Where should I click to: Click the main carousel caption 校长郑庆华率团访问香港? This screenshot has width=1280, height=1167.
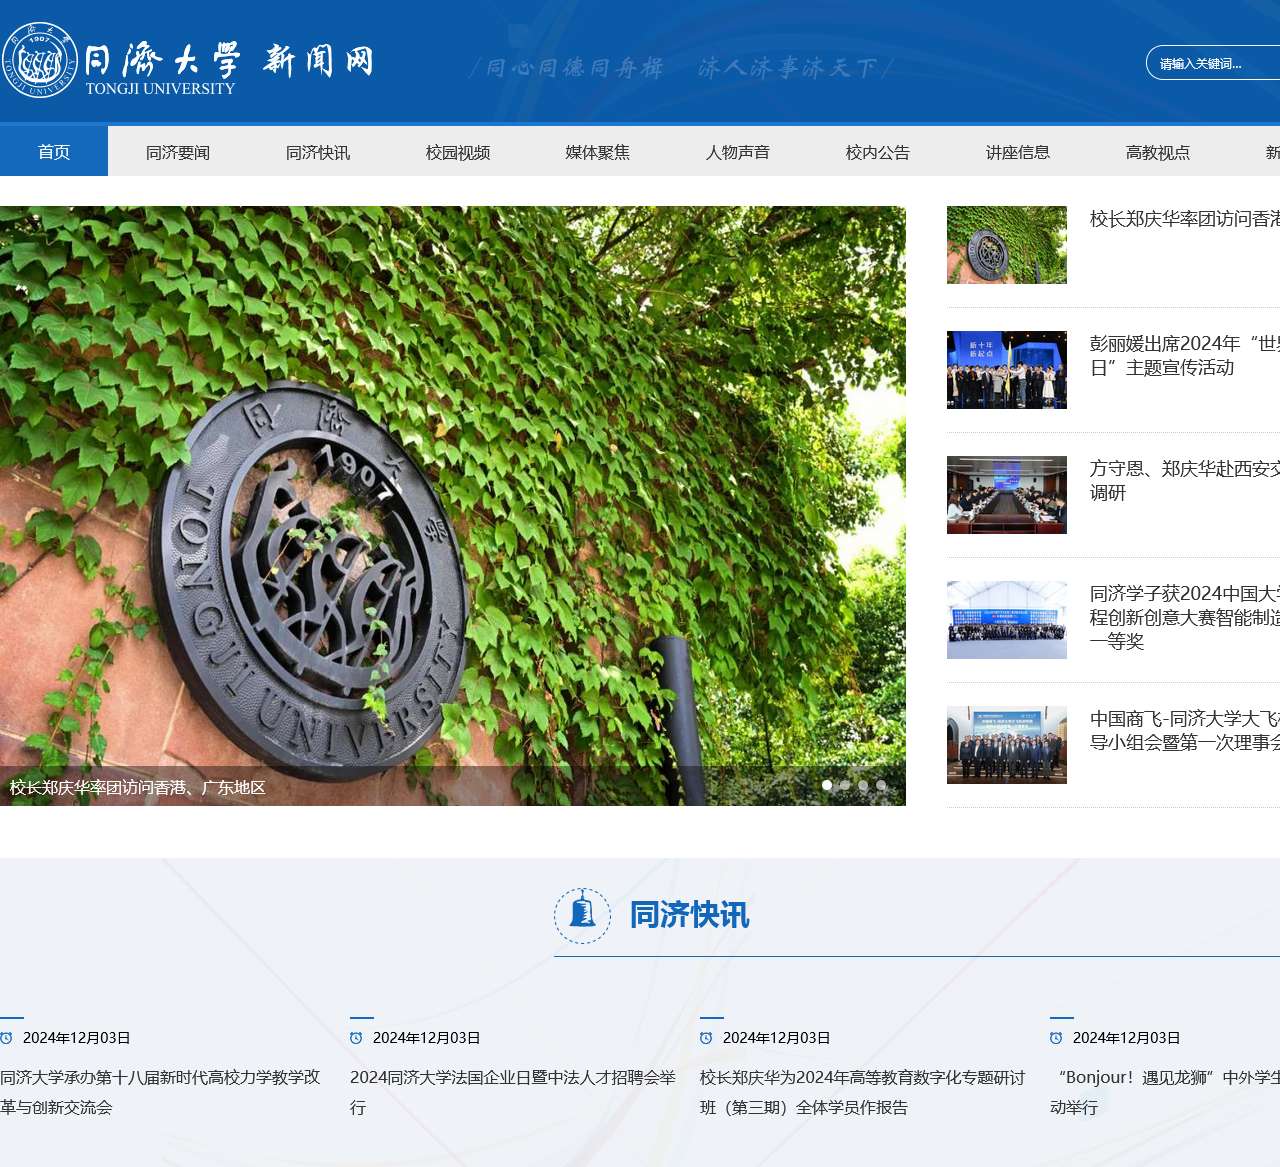pos(138,788)
